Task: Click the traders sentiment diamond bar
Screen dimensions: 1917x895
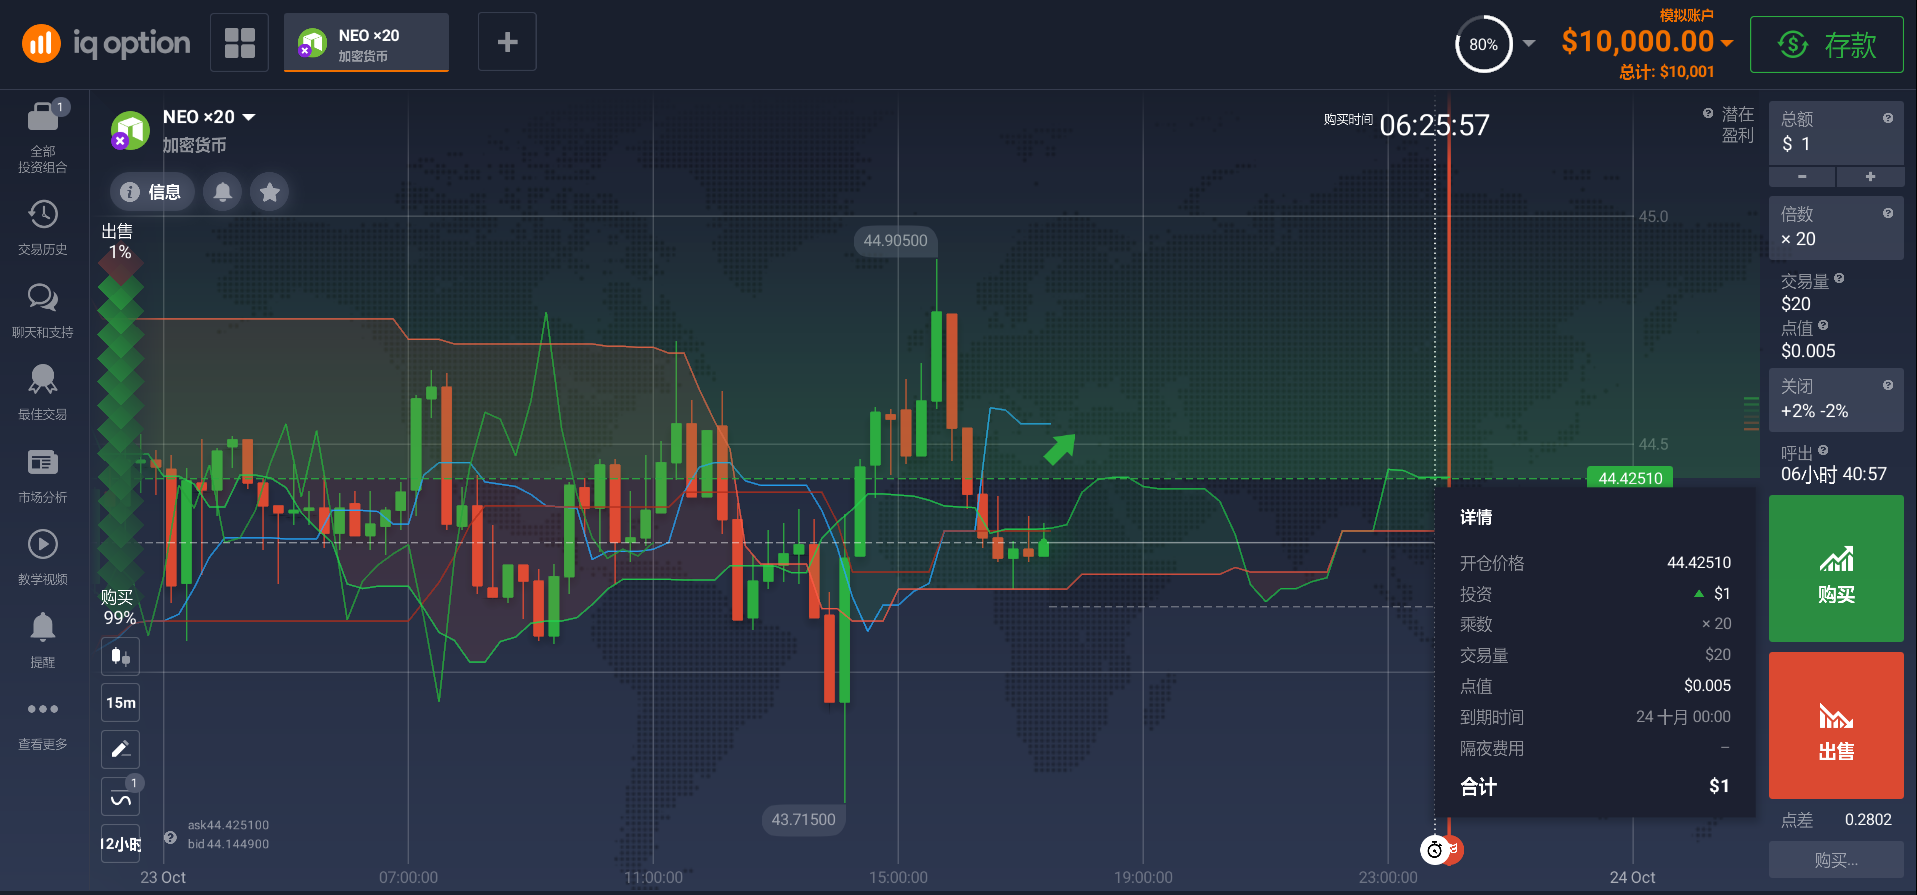Action: 120,425
